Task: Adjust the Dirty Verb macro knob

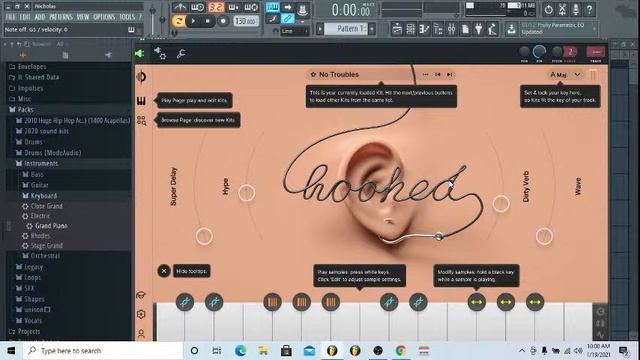Action: point(501,203)
